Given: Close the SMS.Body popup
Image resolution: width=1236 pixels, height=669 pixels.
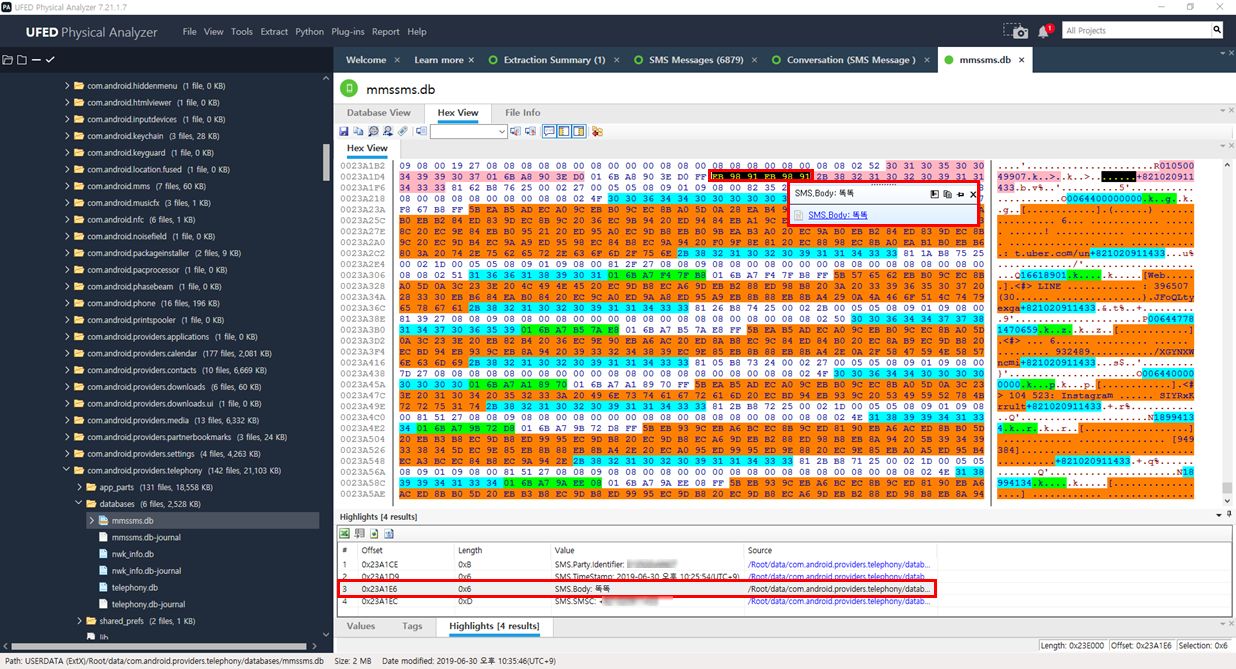Looking at the screenshot, I should coord(973,194).
